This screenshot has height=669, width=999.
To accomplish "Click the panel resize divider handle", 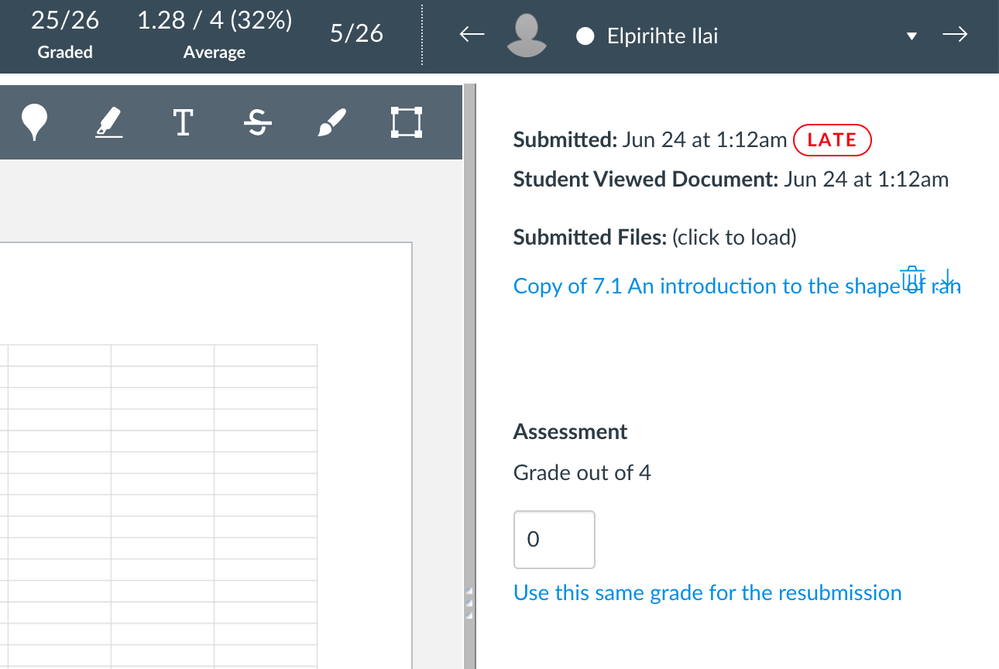I will (x=469, y=604).
